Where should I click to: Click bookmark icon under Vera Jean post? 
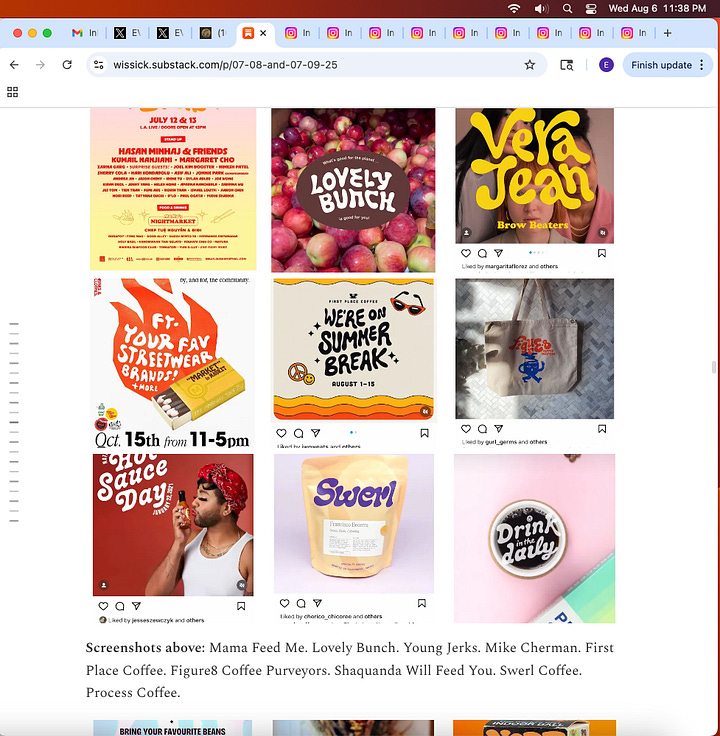tap(602, 253)
